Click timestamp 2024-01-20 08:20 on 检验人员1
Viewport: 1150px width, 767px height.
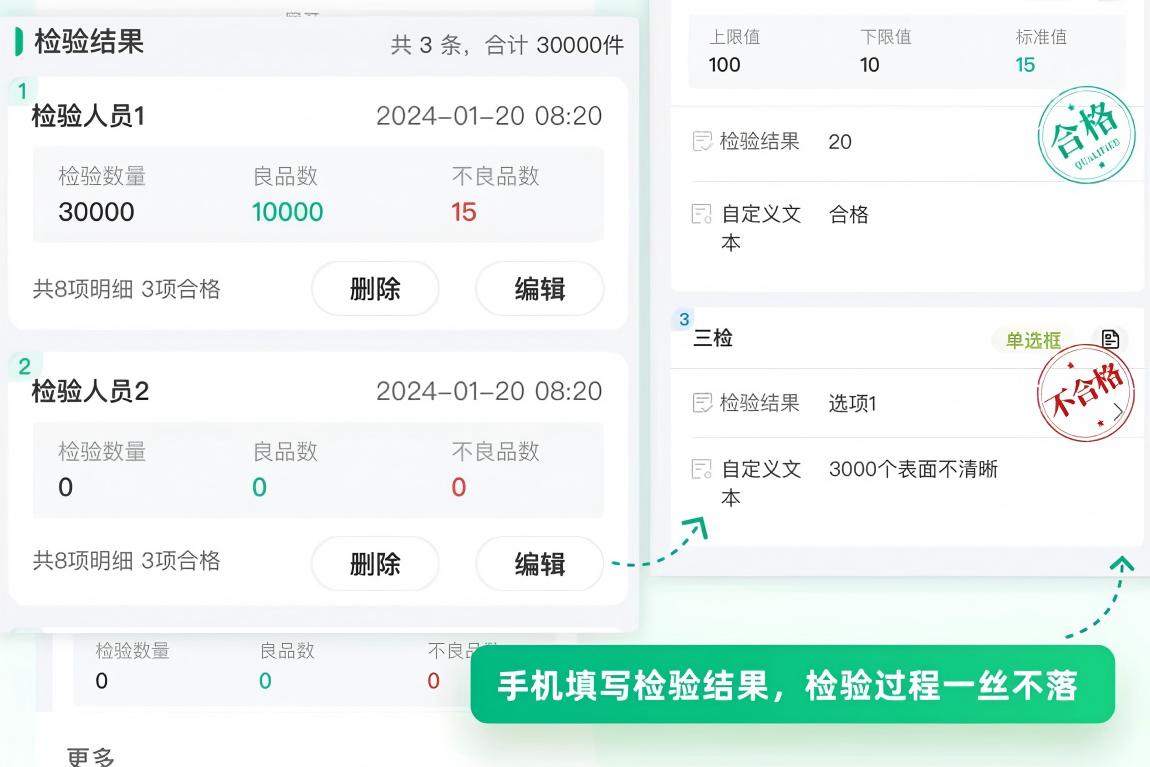tap(489, 116)
